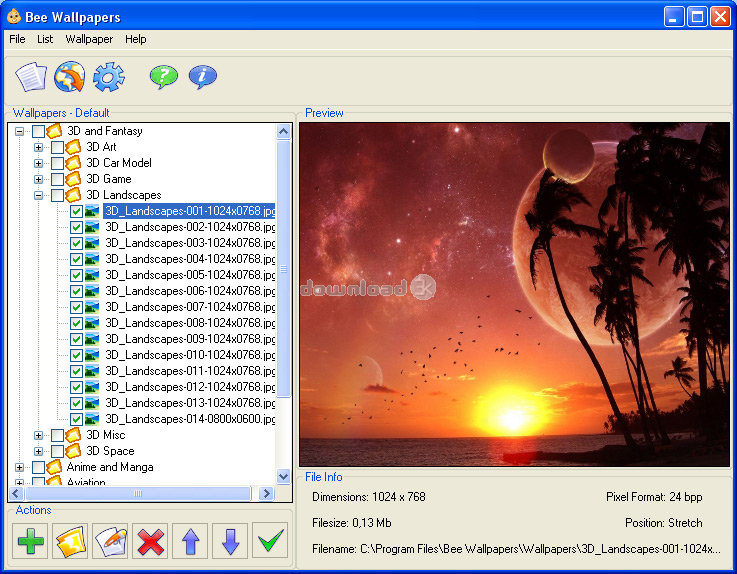Click the folder icon beside 3D Game
Screen dimensions: 737x574
pyautogui.click(x=73, y=179)
